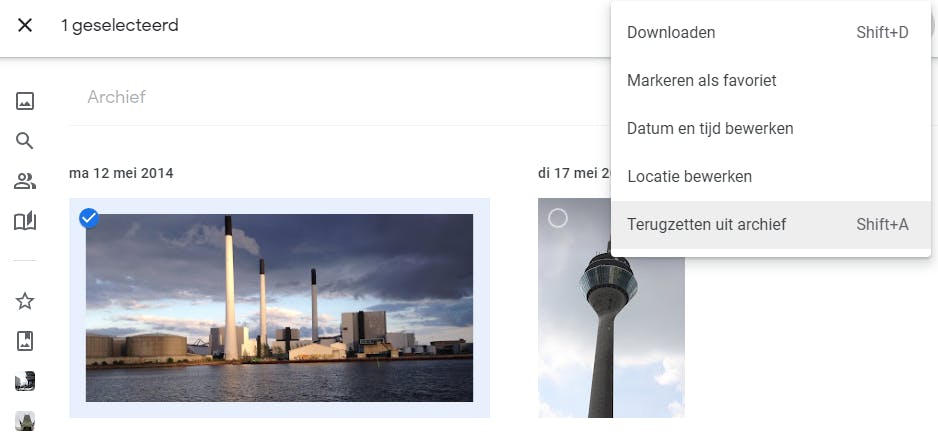This screenshot has width=938, height=443.
Task: Click the Search magnifier icon
Action: [x=25, y=140]
